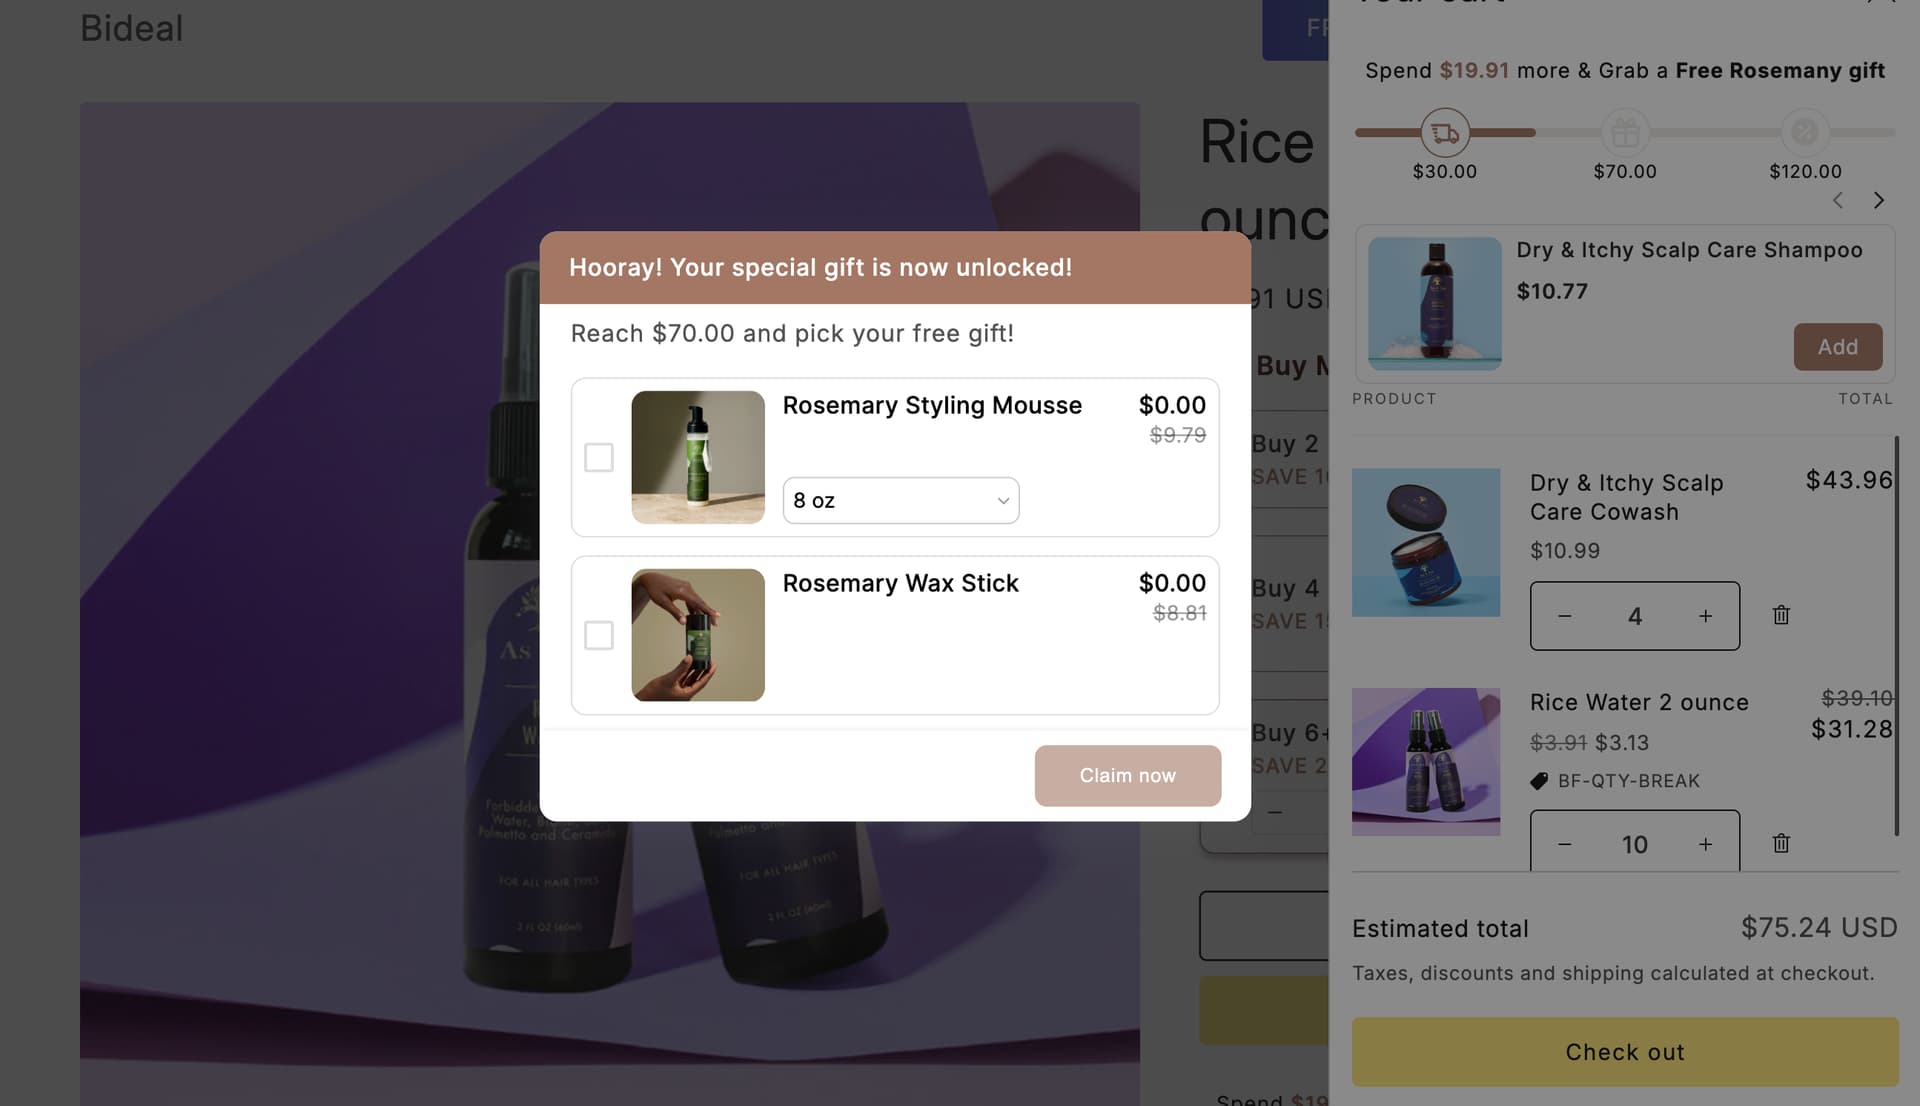Increase Cowash quantity with plus icon

[1705, 616]
